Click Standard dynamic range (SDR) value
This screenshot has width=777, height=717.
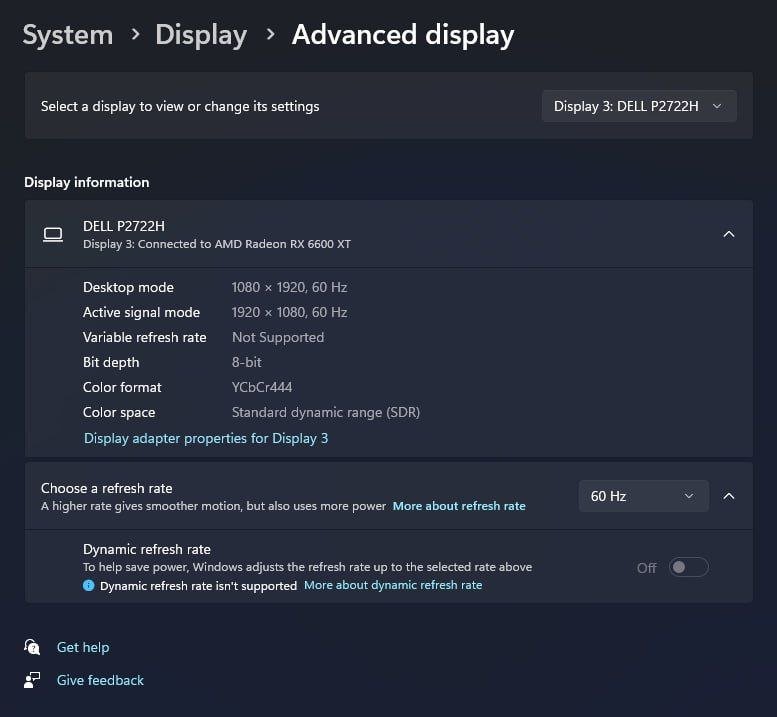[x=326, y=412]
